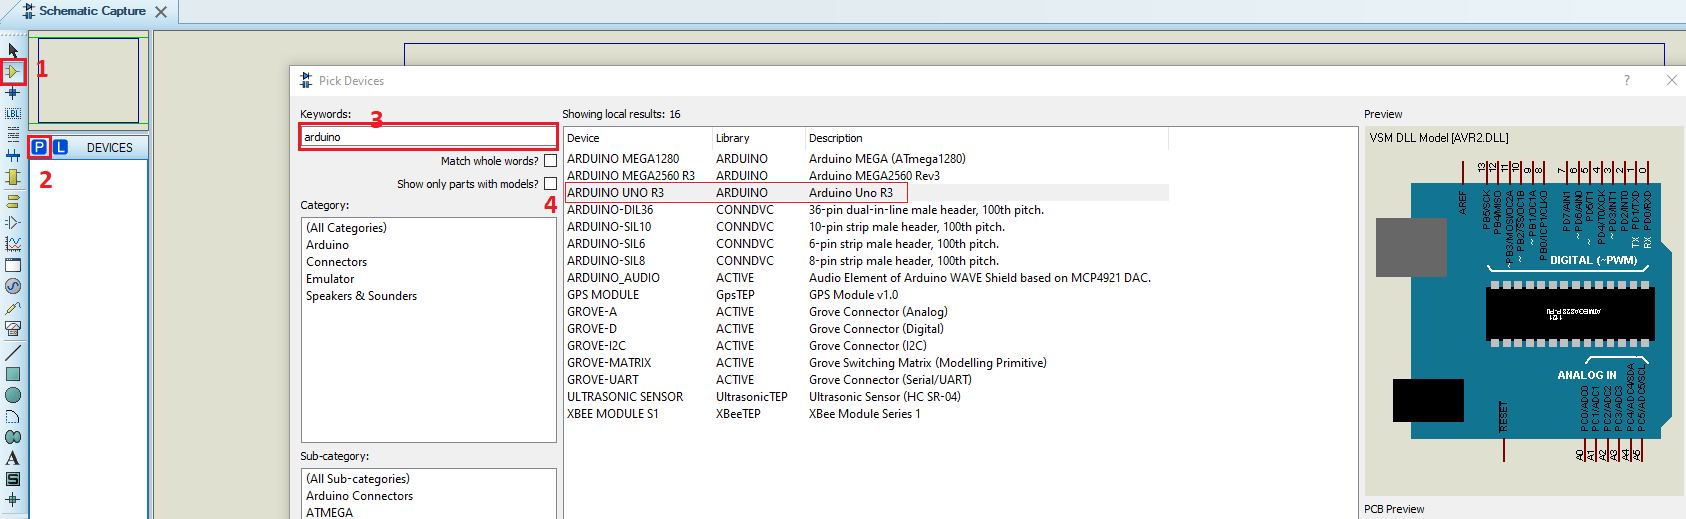The width and height of the screenshot is (1686, 519).
Task: Open the Virtual Instruments Mode tool
Action: (x=13, y=328)
